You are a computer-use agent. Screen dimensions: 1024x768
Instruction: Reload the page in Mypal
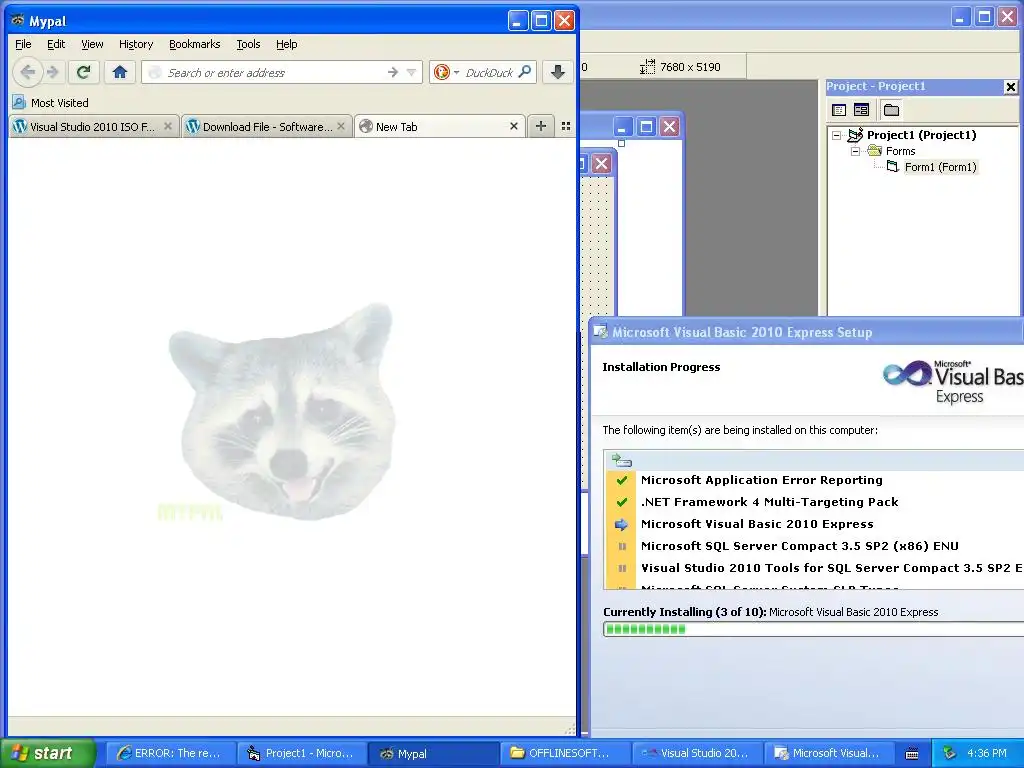click(83, 72)
